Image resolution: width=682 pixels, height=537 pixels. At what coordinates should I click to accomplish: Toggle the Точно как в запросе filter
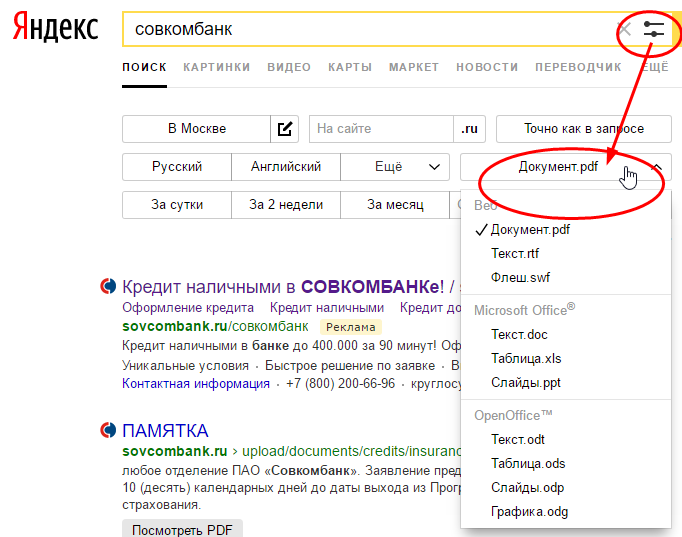(584, 129)
